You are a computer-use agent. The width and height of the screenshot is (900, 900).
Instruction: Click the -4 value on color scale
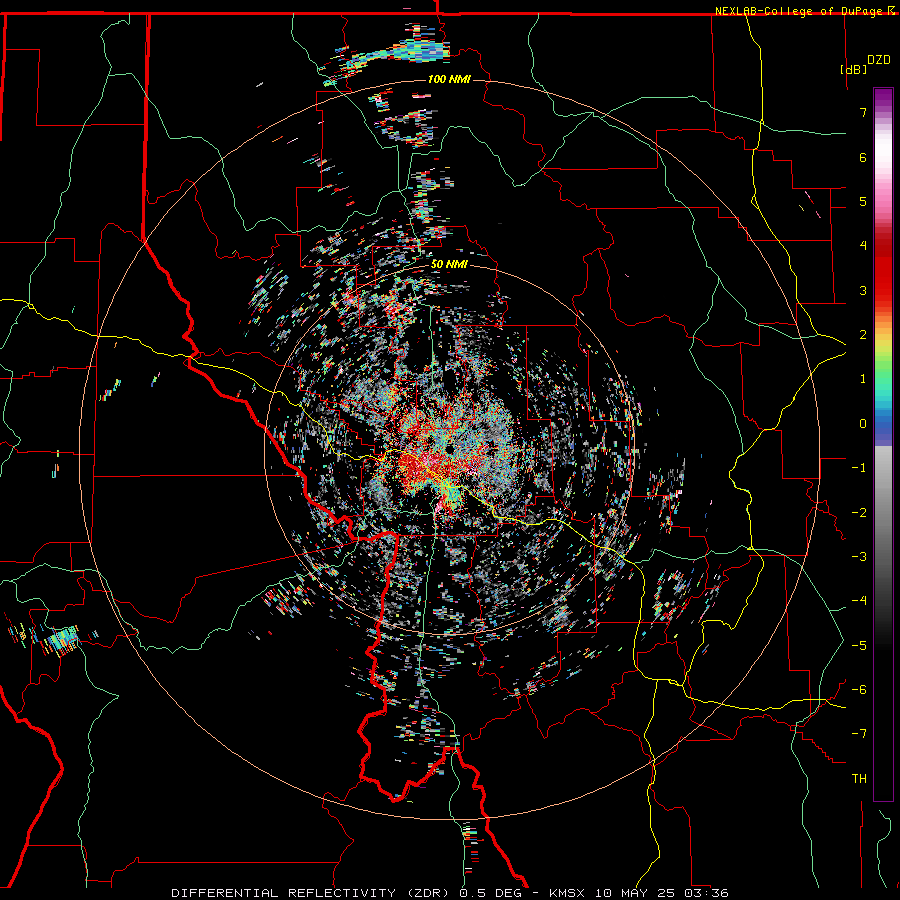click(x=859, y=601)
